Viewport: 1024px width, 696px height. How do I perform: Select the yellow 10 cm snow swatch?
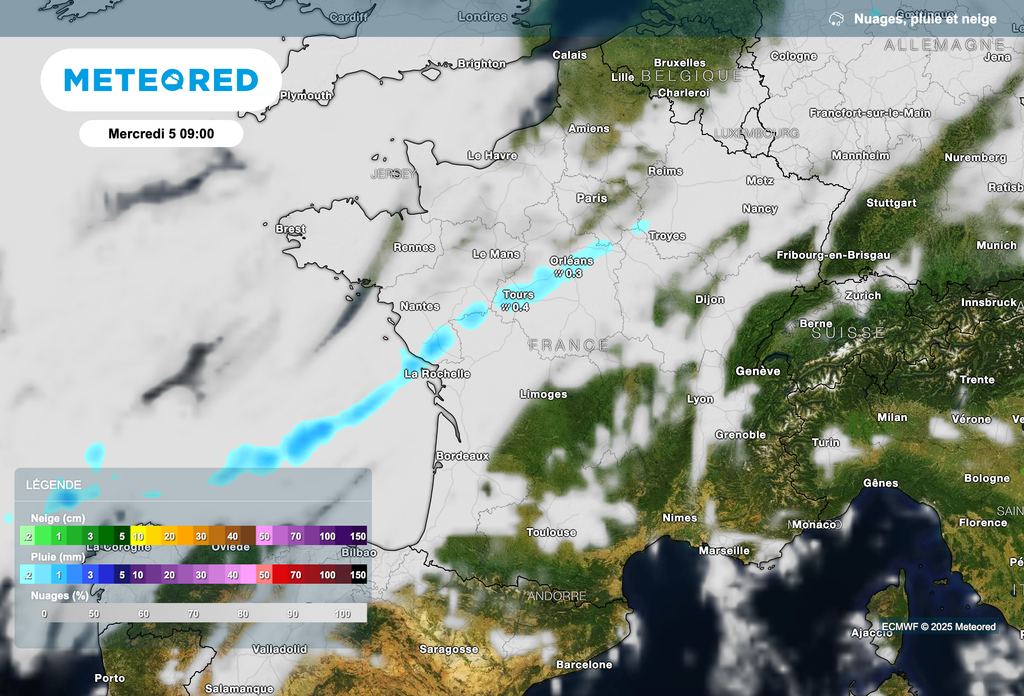tap(138, 537)
